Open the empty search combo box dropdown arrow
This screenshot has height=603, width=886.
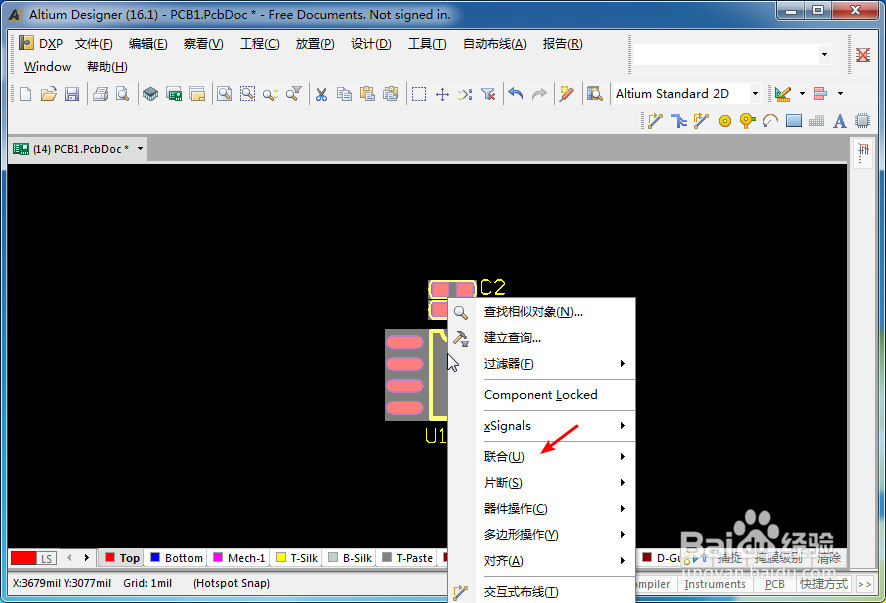(824, 55)
